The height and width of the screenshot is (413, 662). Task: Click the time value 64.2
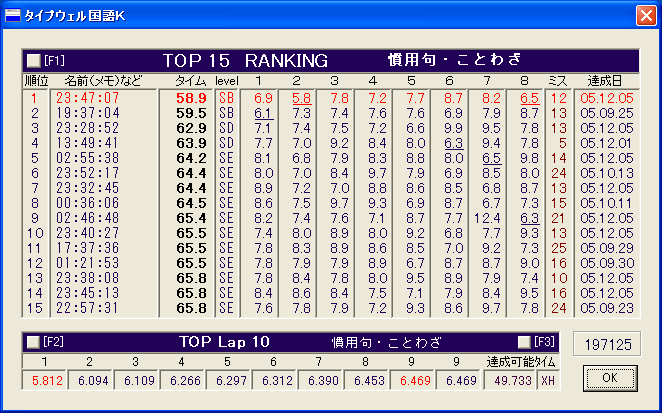click(x=191, y=158)
